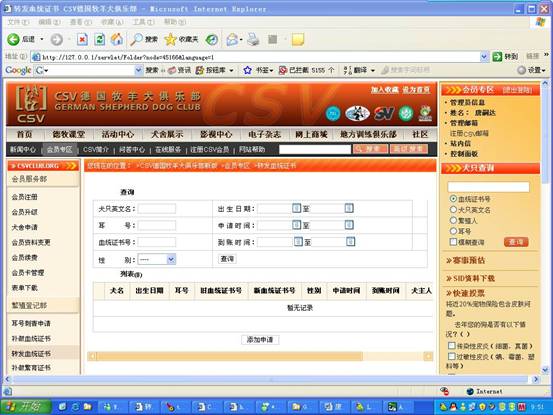Viewport: 553px width, 415px height.
Task: Open the address bar URL dropdown
Action: pyautogui.click(x=484, y=56)
